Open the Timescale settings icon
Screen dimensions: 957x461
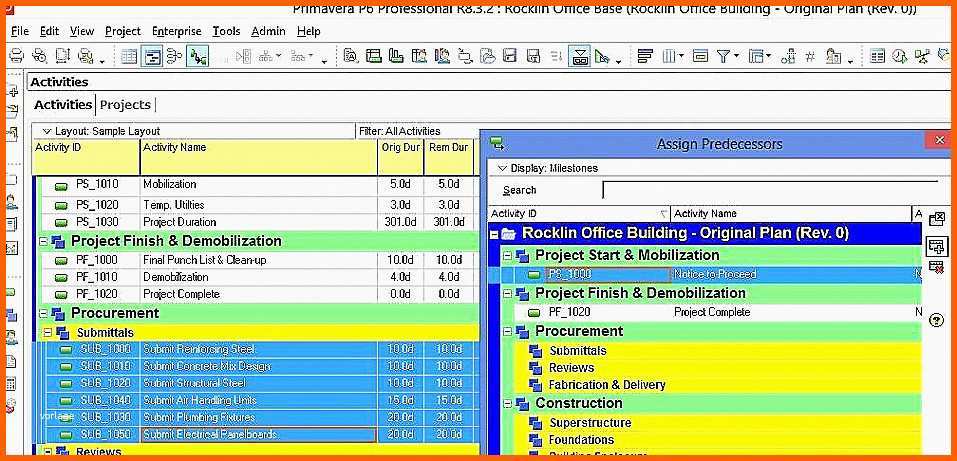tap(700, 56)
